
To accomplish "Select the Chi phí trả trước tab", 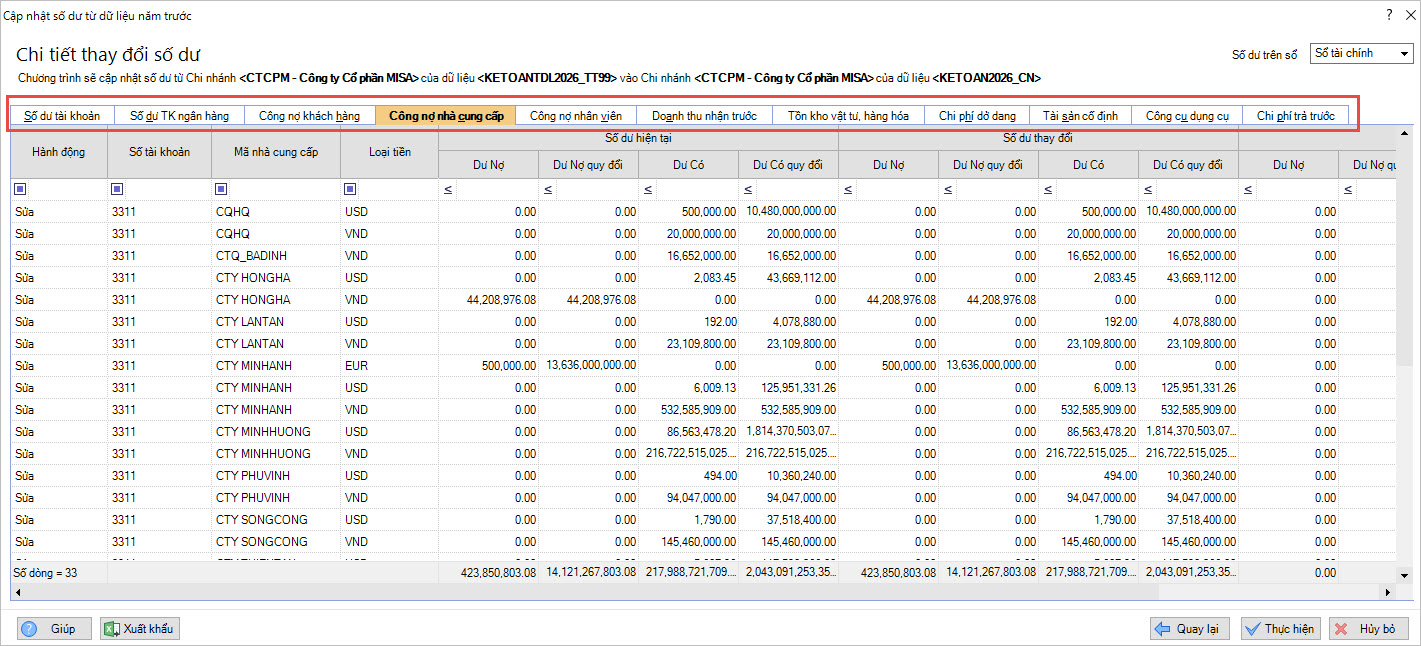I will point(1295,116).
